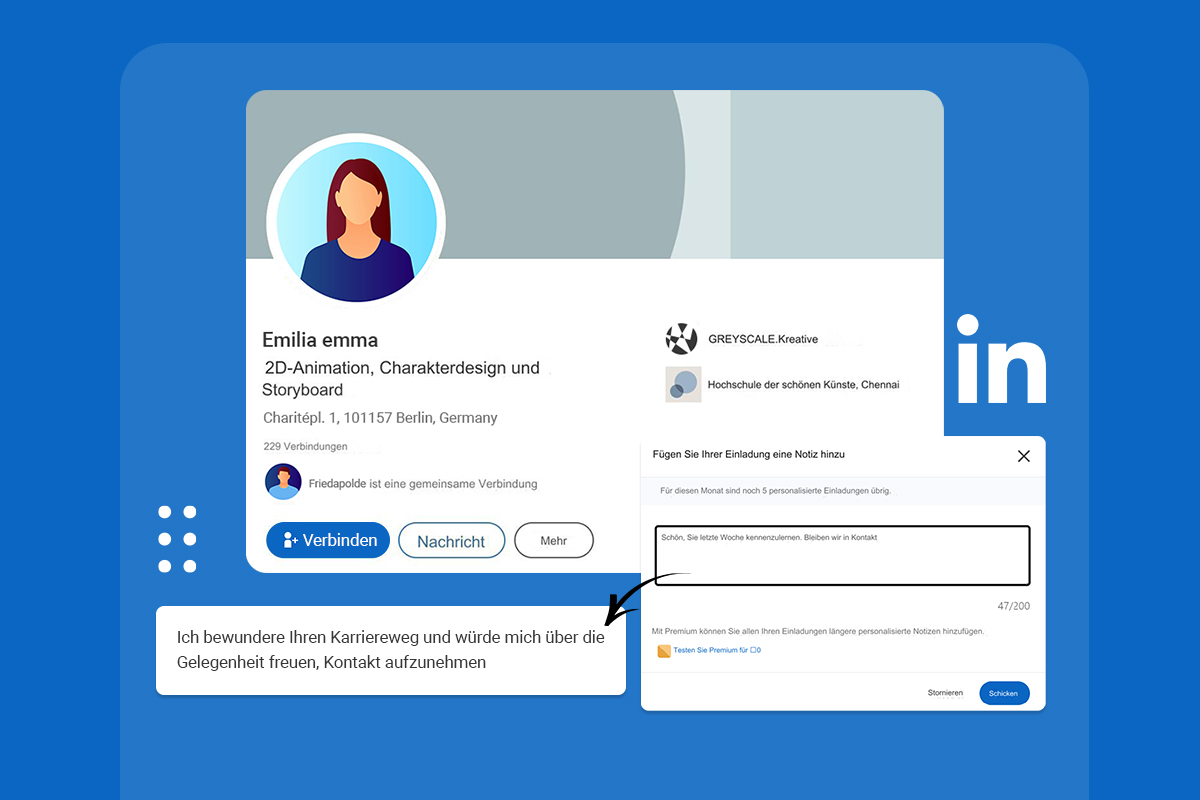Open the 229 Verbindungen connections count
The width and height of the screenshot is (1200, 800).
coord(305,446)
